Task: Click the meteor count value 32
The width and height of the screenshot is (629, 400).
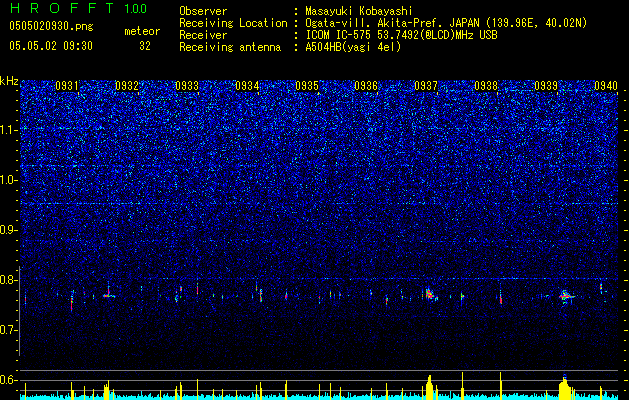Action: click(145, 46)
